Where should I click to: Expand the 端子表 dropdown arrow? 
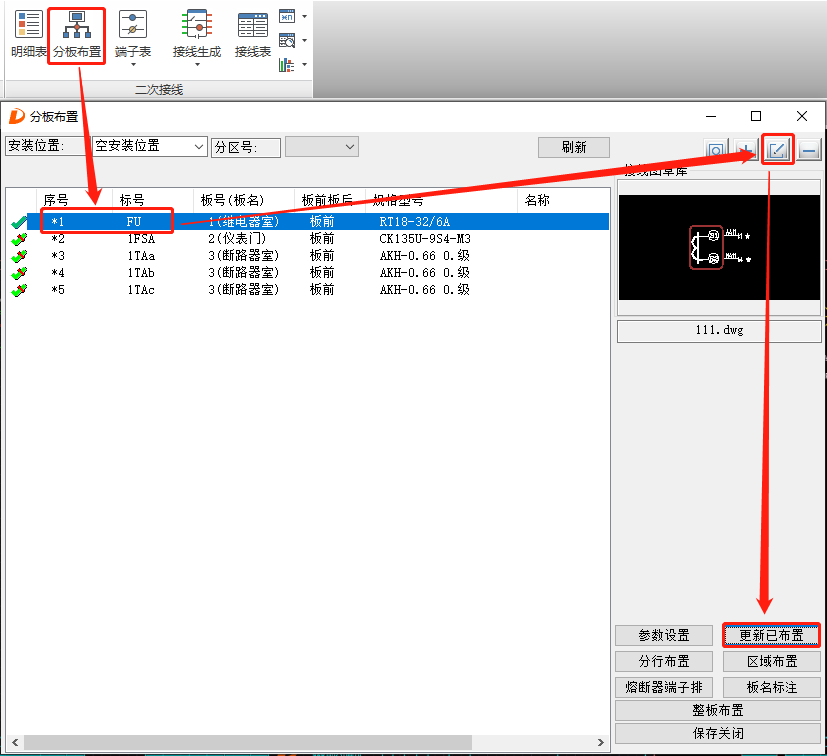click(x=133, y=64)
